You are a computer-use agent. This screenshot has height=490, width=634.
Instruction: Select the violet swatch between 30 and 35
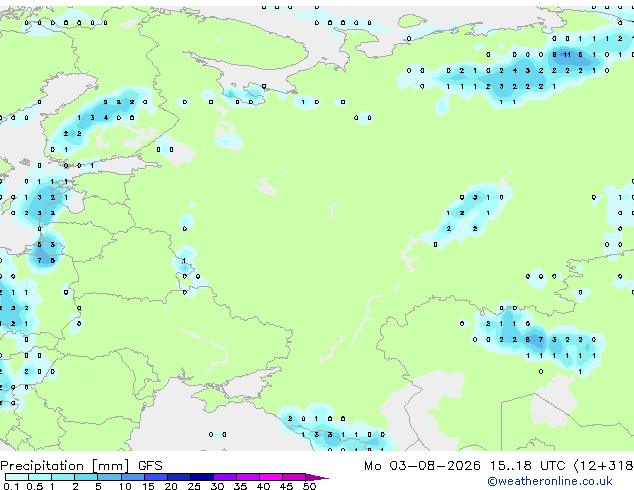[x=224, y=477]
